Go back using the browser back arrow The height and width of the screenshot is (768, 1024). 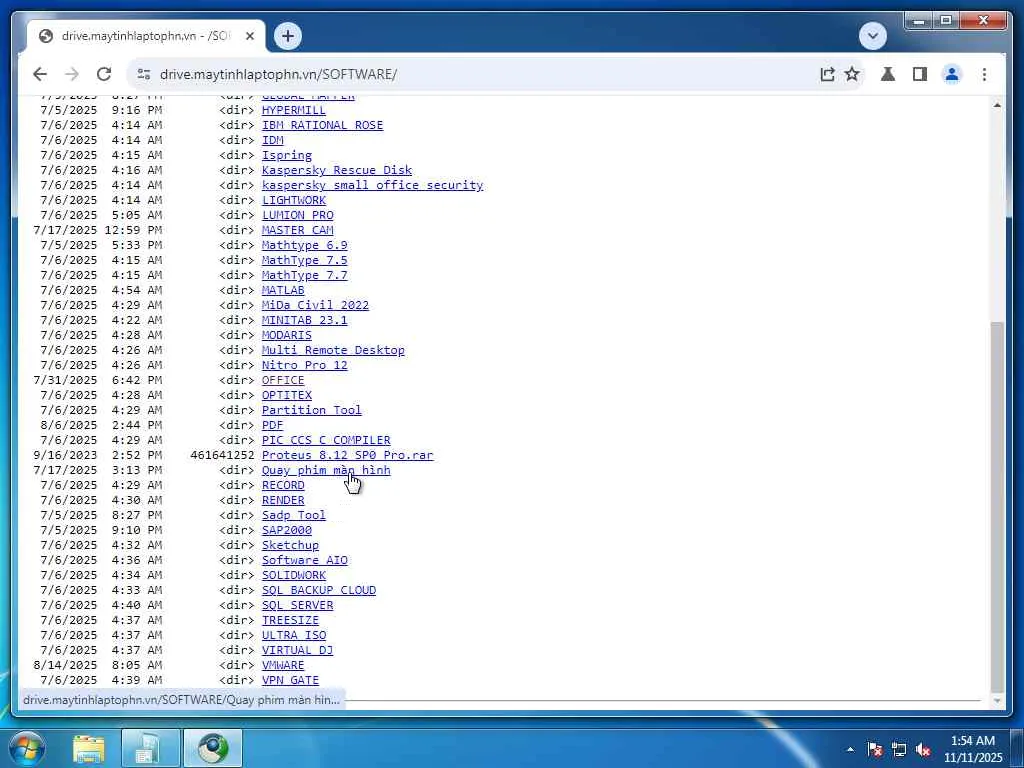pyautogui.click(x=40, y=74)
